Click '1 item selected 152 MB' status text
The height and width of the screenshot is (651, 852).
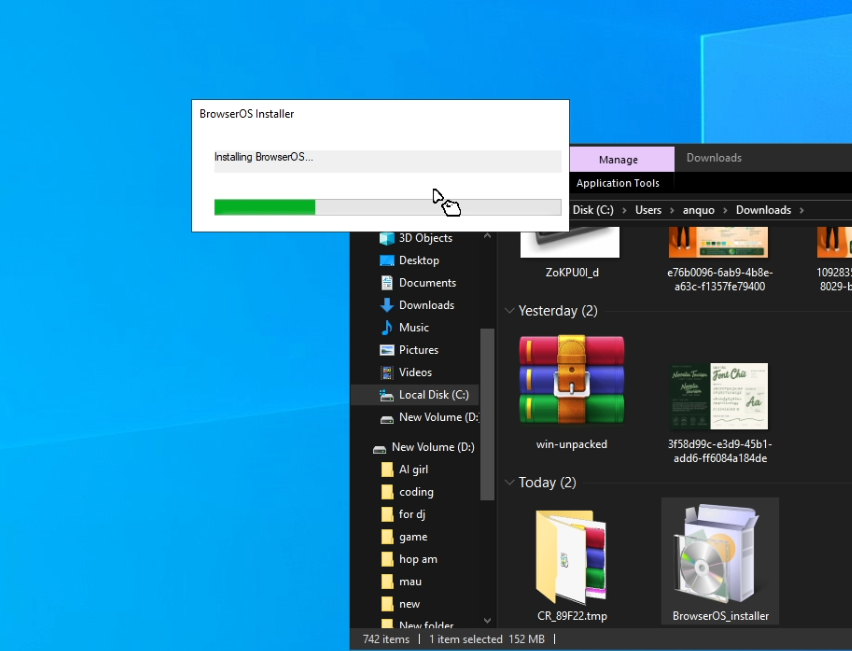click(x=487, y=639)
